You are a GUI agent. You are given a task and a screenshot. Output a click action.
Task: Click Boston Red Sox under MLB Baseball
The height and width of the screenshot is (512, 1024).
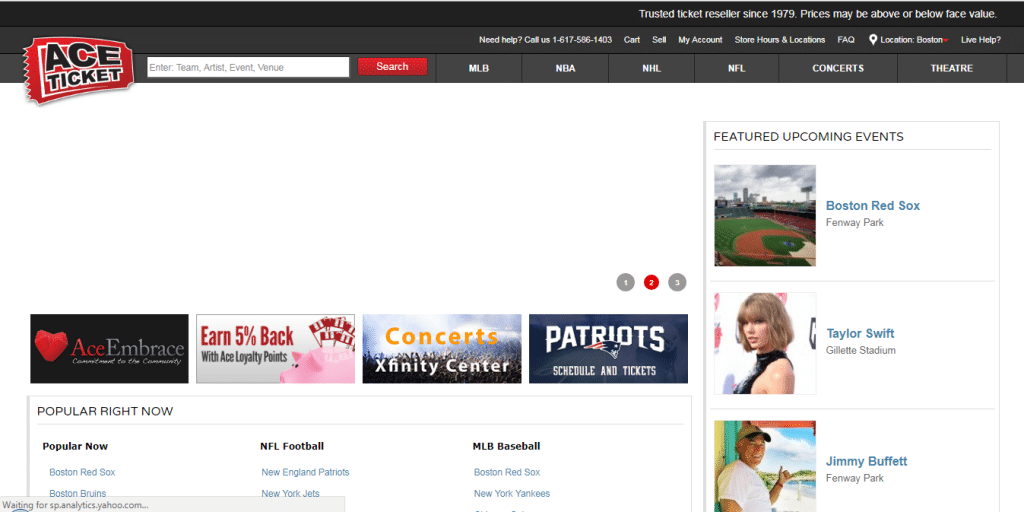click(507, 472)
